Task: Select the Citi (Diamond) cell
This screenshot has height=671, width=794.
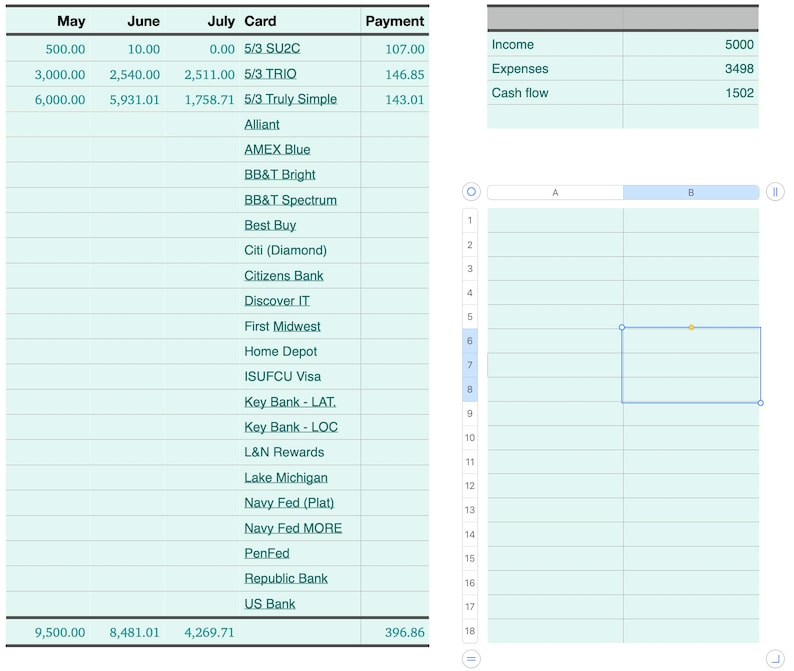Action: click(300, 251)
